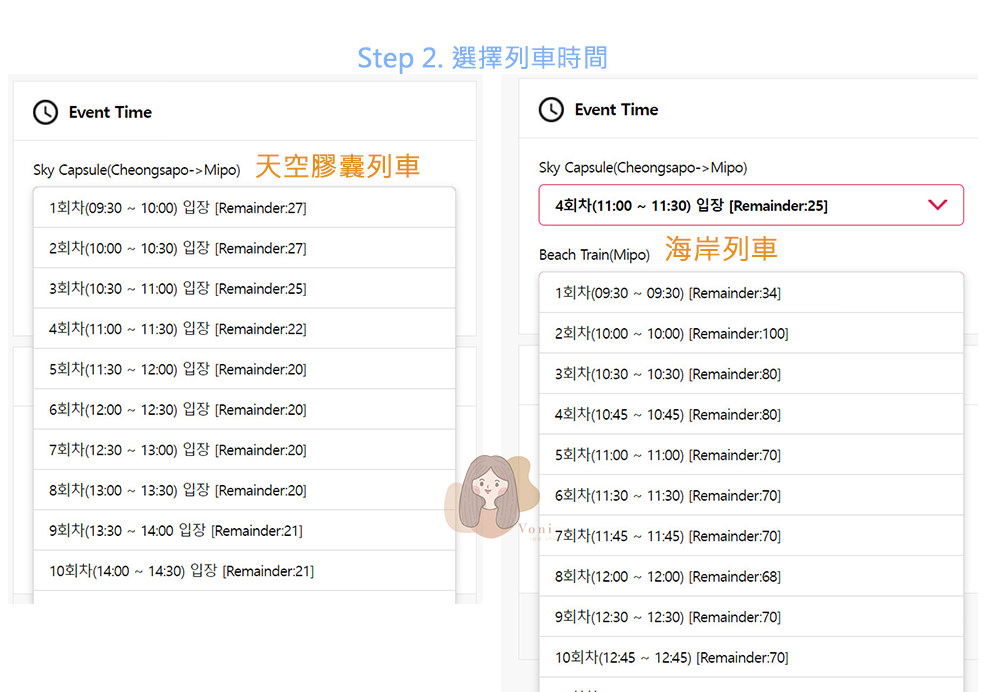The width and height of the screenshot is (1000, 692).
Task: Select Beach Train 8회차(12:00) Remainder:68
Action: coord(750,577)
